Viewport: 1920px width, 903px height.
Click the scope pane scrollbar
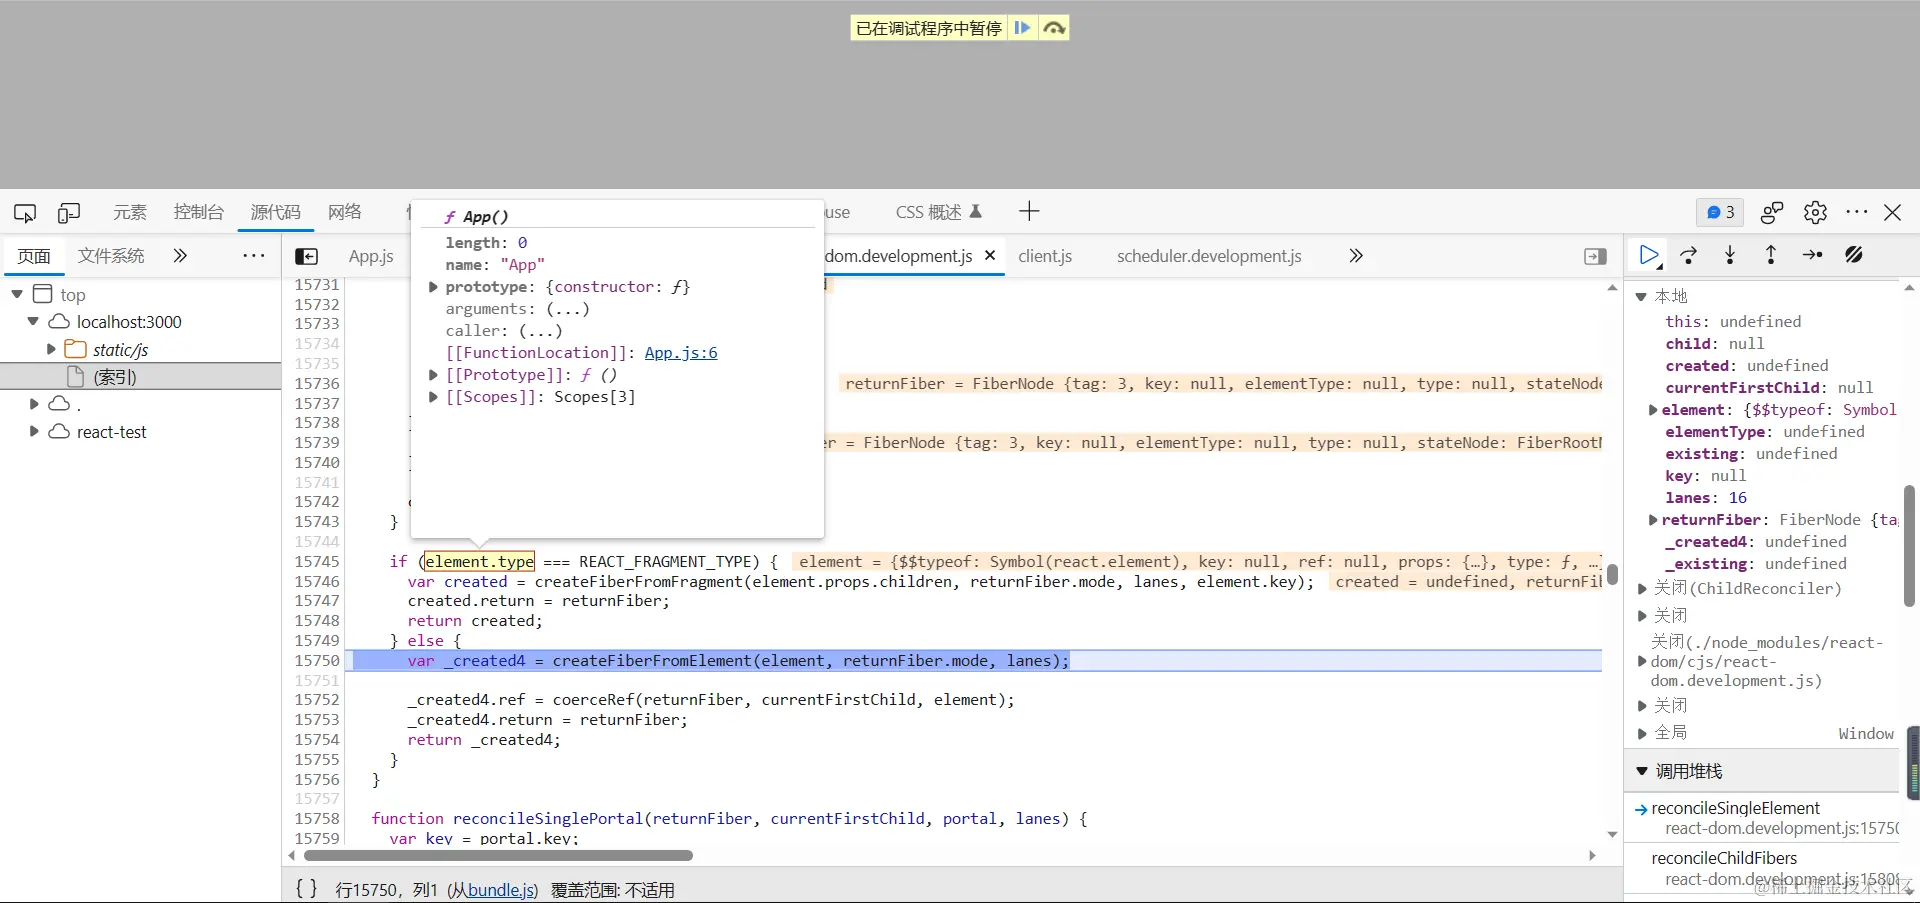[x=1908, y=545]
